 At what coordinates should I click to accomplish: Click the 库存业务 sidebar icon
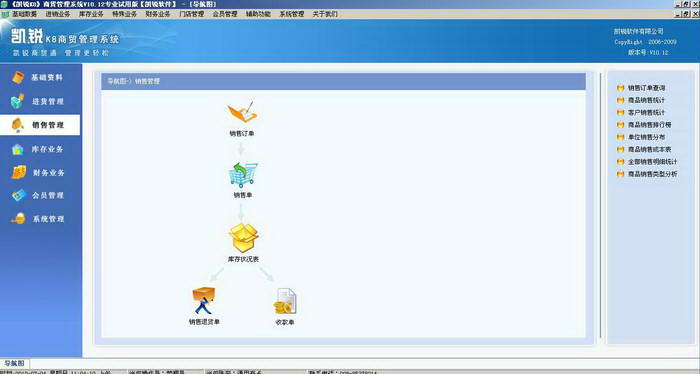click(x=17, y=149)
